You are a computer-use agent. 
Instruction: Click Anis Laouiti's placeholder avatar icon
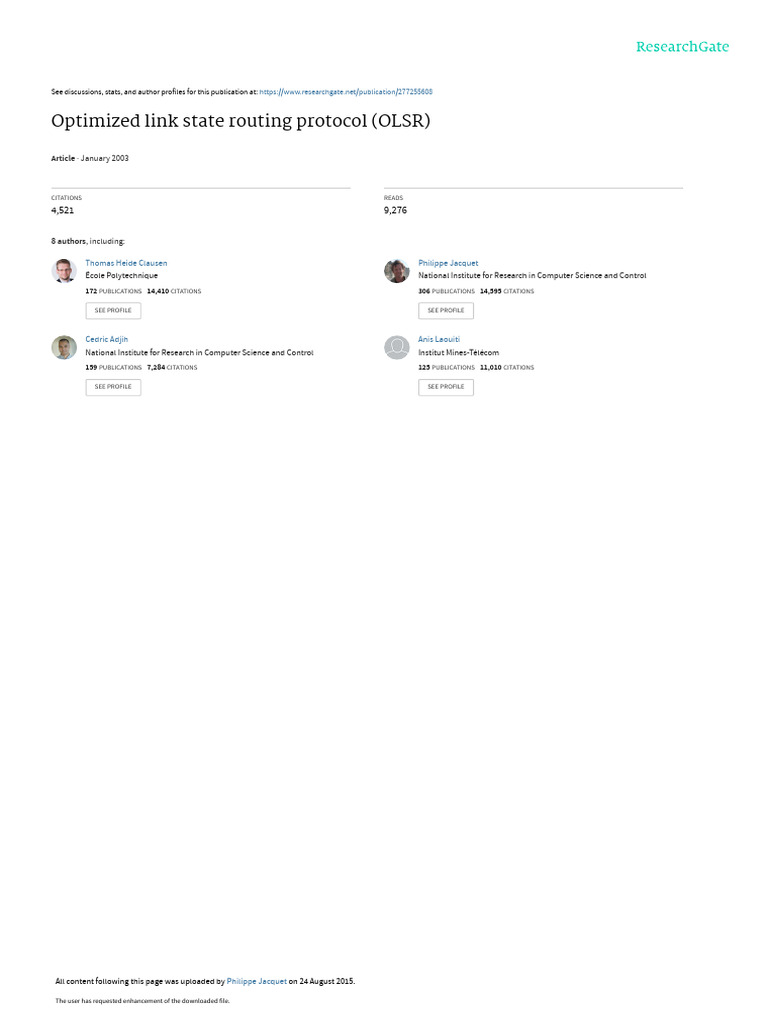click(396, 347)
